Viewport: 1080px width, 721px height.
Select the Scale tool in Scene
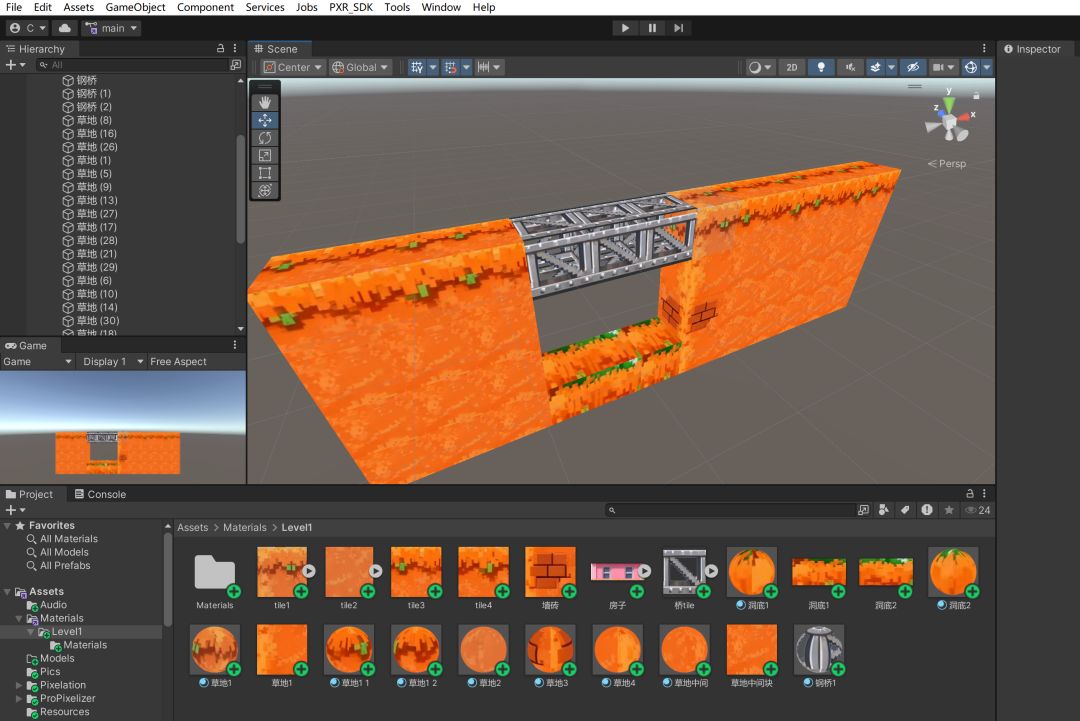tap(265, 155)
